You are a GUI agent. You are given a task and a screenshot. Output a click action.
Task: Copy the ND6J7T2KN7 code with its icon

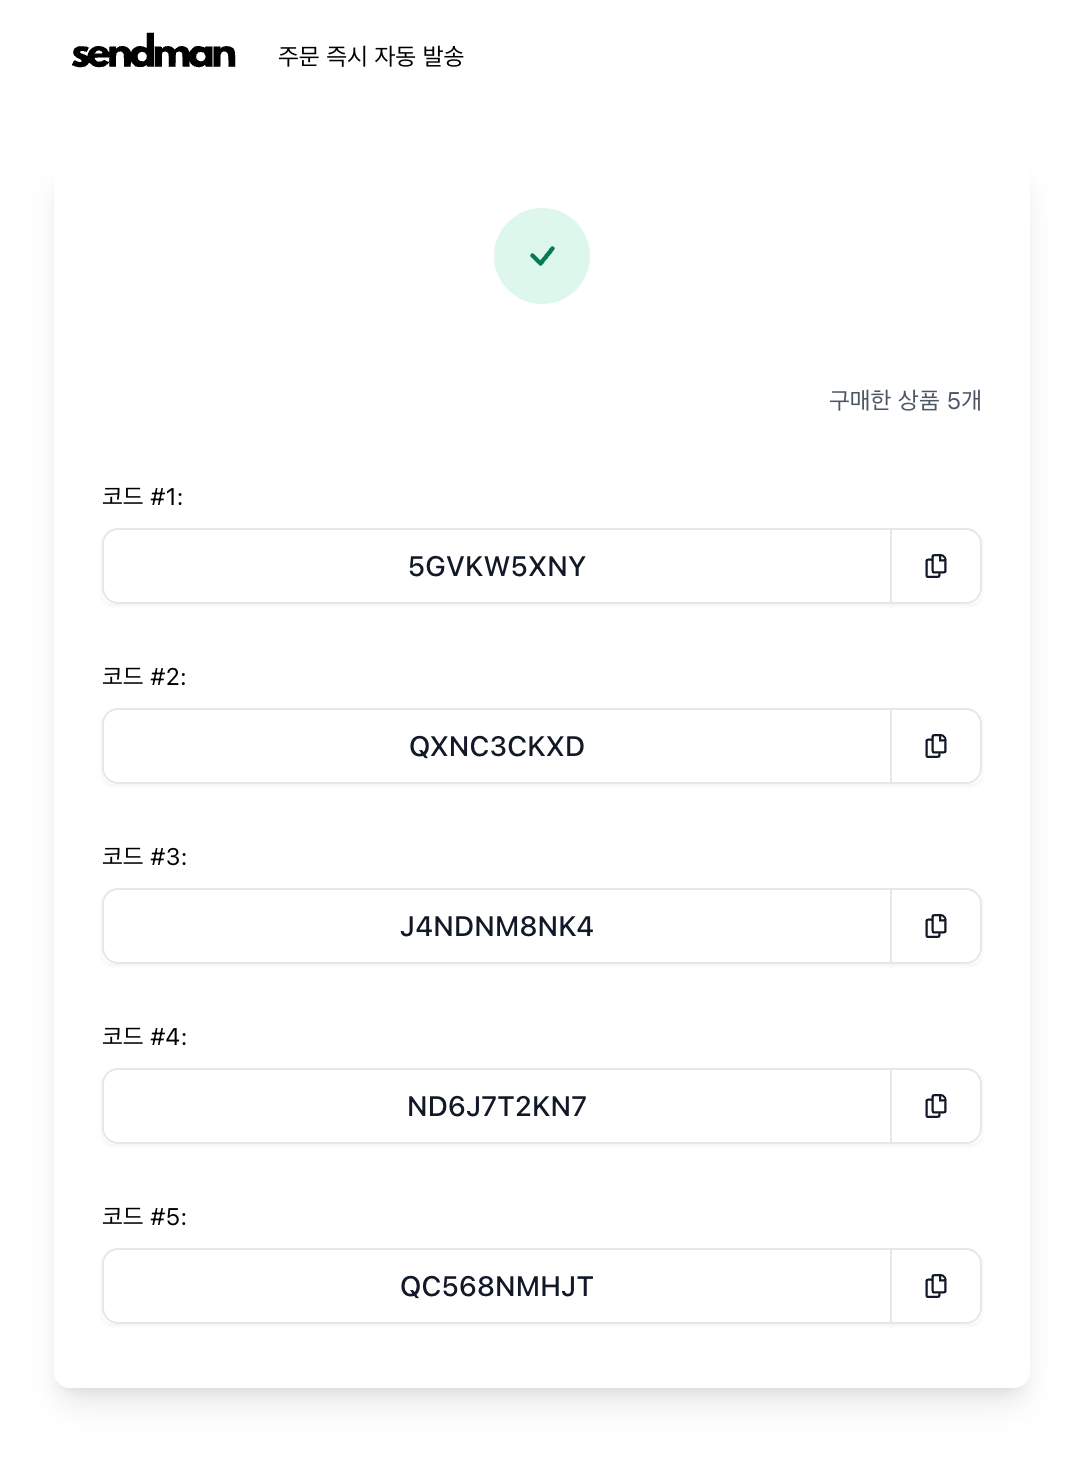(935, 1106)
